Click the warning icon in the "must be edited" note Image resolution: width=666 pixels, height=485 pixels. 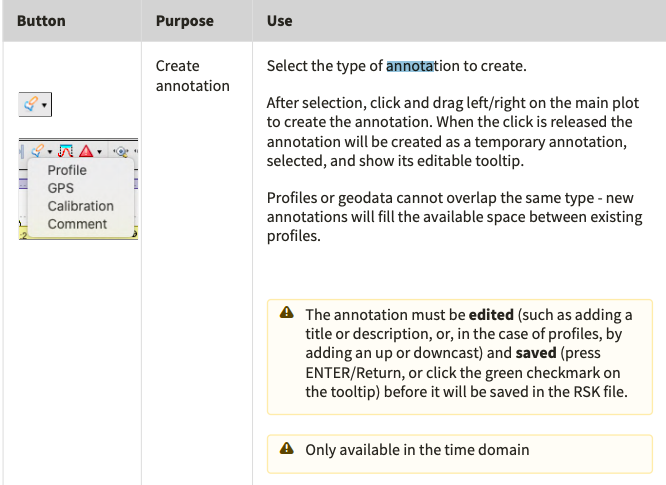[287, 315]
